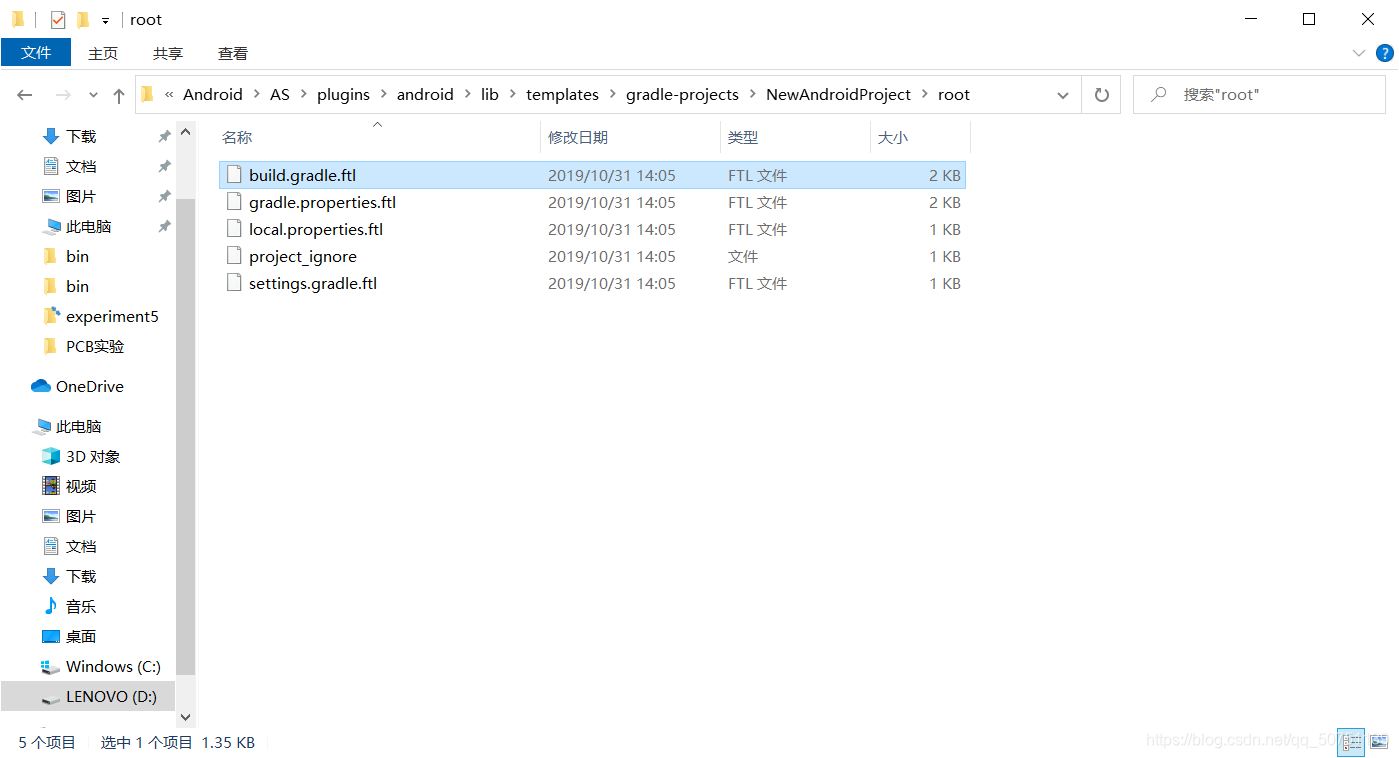Open the 文件 menu tab
Image resolution: width=1399 pixels, height=758 pixels.
[x=36, y=53]
